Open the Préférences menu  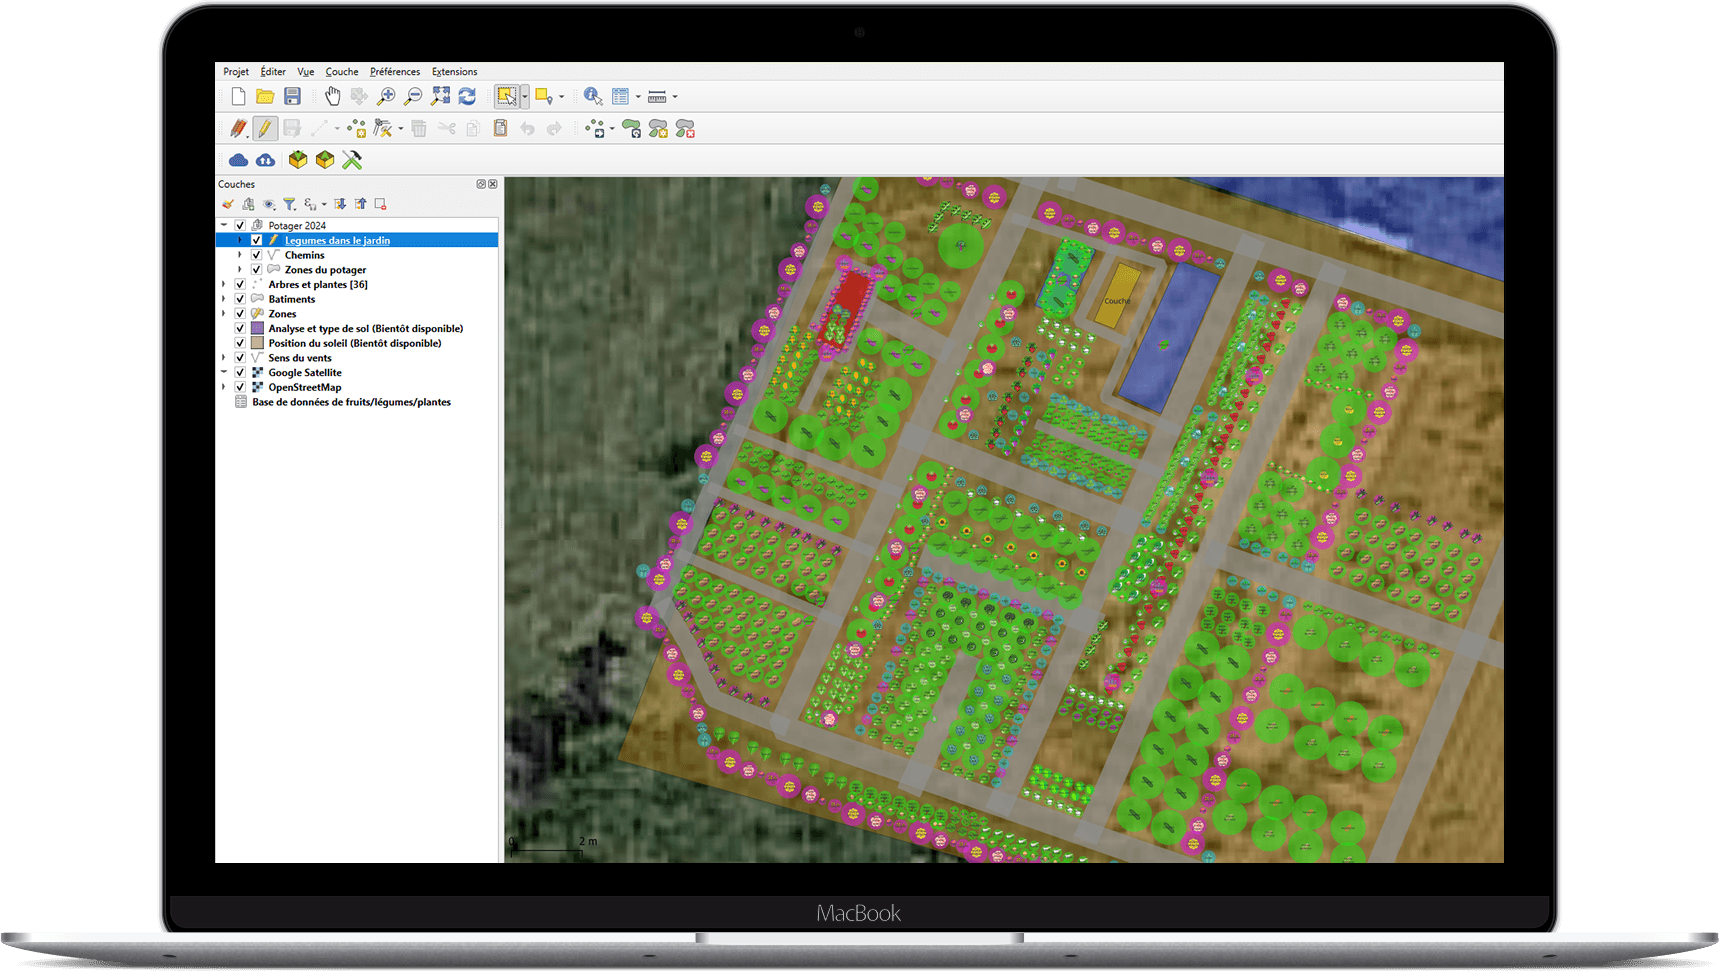point(395,72)
